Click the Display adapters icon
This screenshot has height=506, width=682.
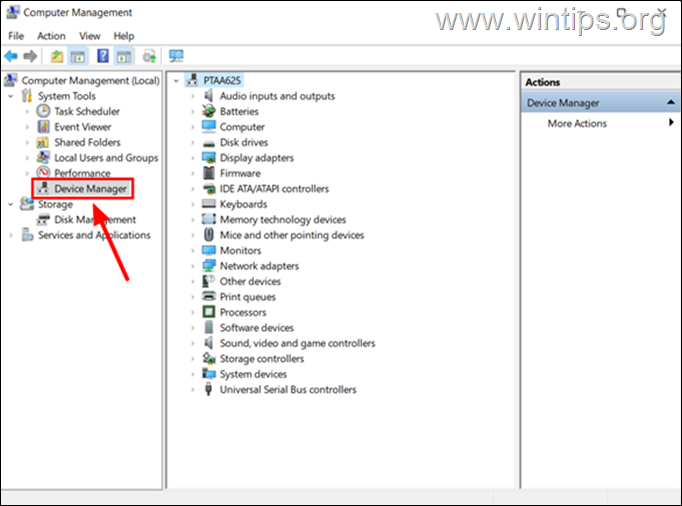[x=209, y=157]
